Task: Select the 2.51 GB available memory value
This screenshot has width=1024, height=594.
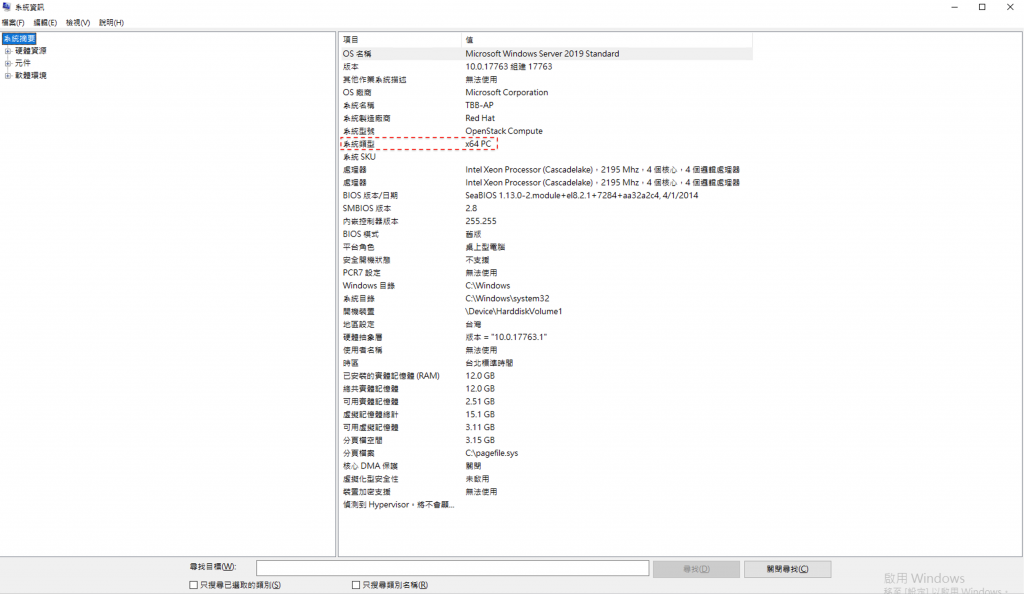Action: (480, 401)
